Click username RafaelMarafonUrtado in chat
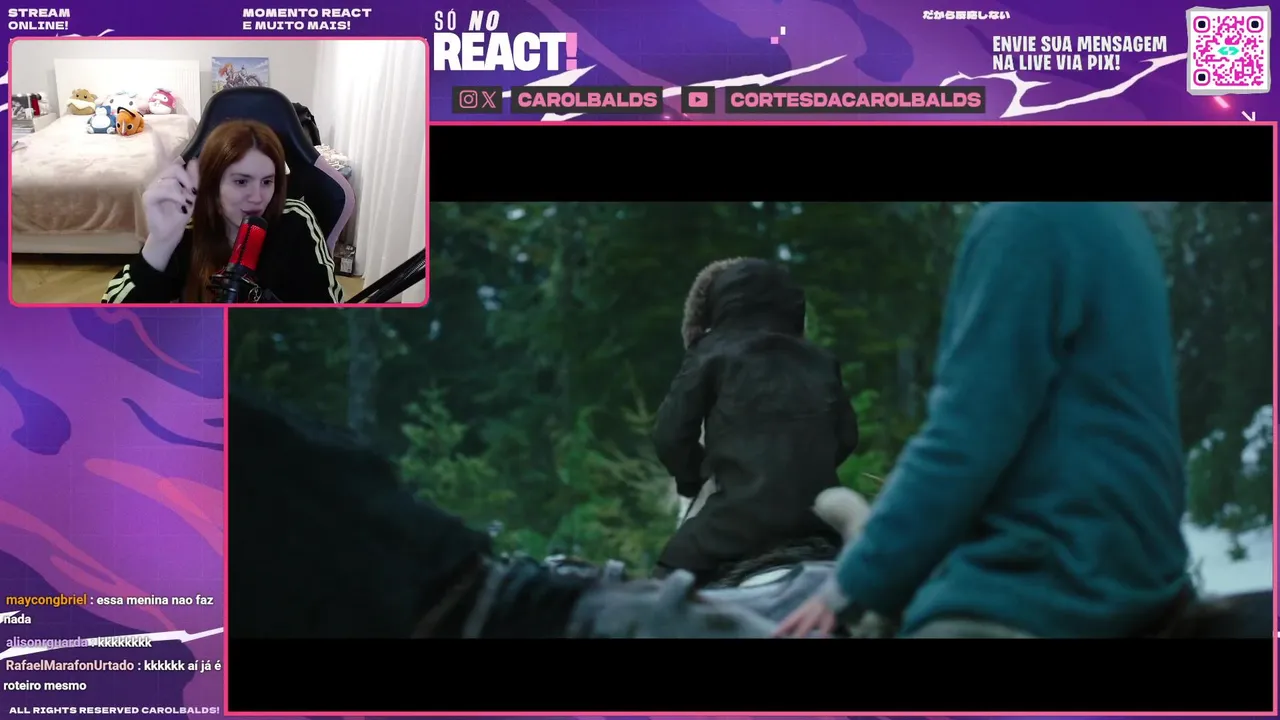1280x720 pixels. pos(70,666)
